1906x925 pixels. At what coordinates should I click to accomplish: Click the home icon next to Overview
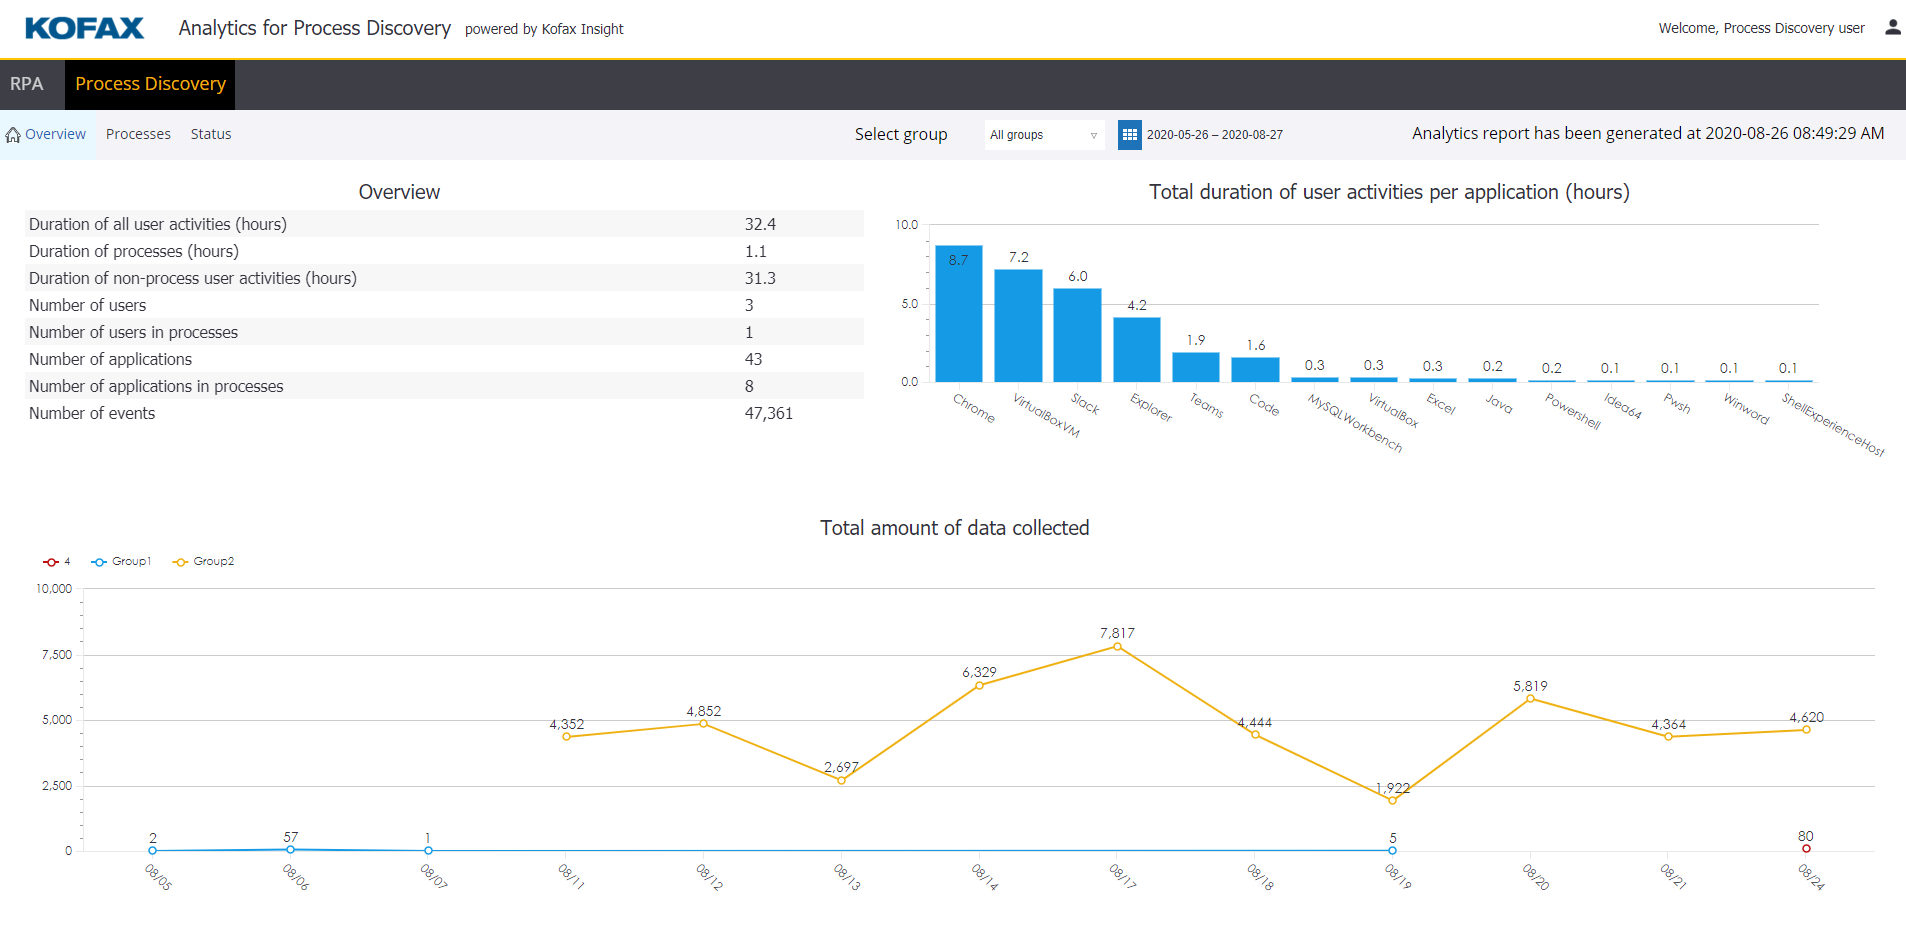13,133
